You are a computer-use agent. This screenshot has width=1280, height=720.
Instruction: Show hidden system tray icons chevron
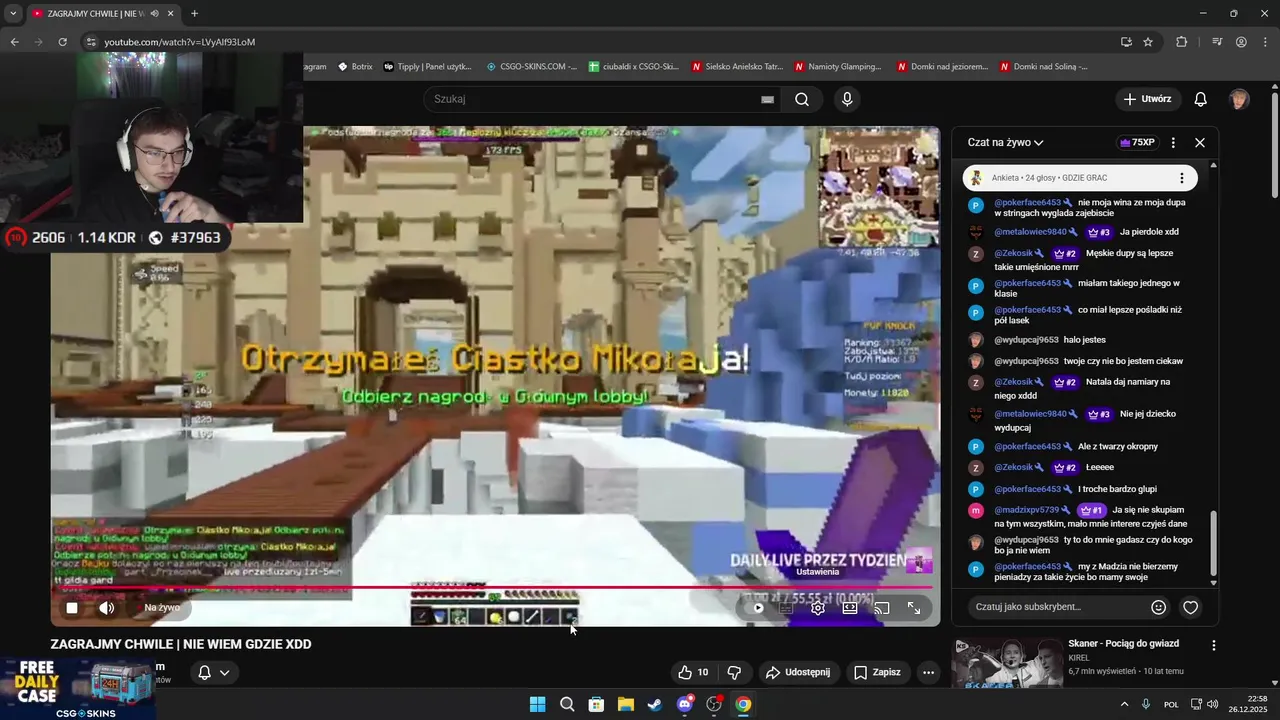click(x=1124, y=704)
